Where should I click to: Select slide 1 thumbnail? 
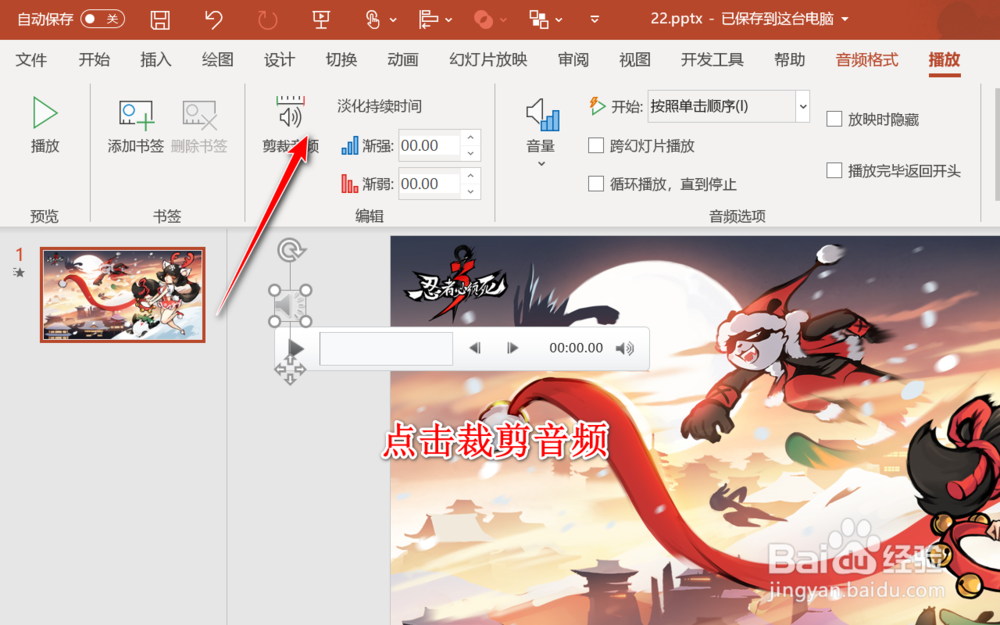122,295
